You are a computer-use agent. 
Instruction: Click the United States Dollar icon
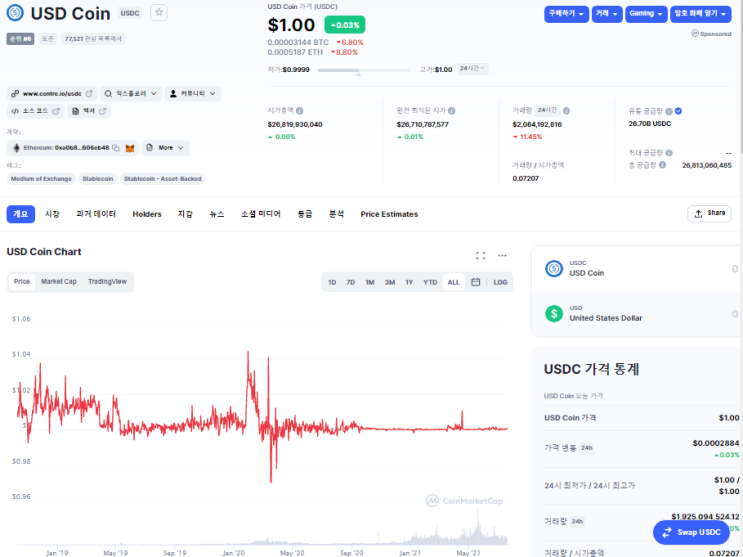pos(554,313)
